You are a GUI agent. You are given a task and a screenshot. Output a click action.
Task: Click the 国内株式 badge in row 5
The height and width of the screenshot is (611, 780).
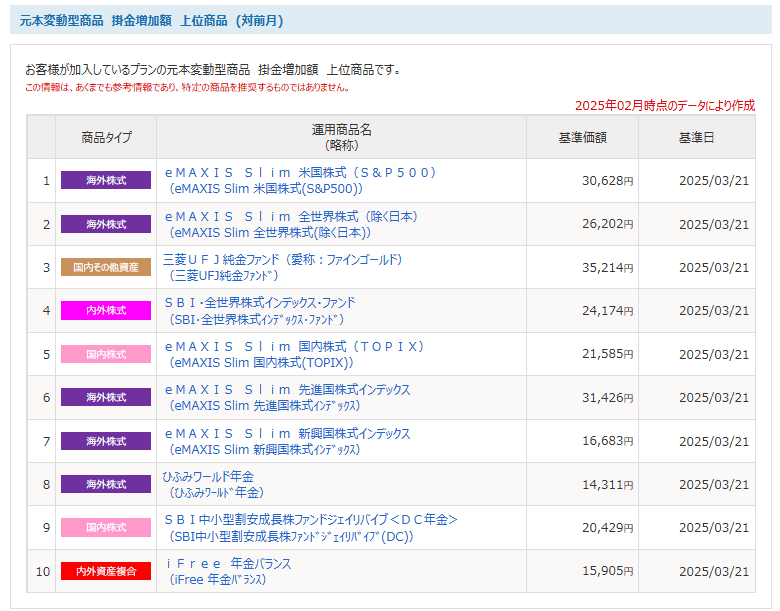click(106, 354)
